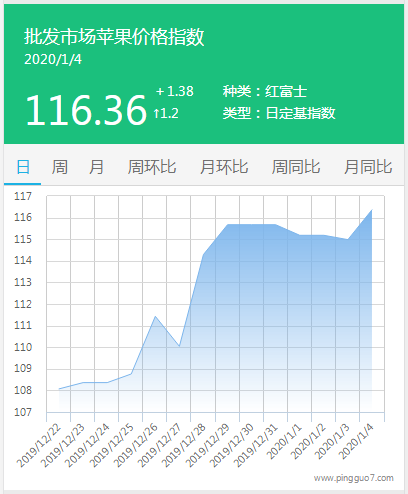Open the 周环比 tab
The image size is (408, 494).
[152, 167]
